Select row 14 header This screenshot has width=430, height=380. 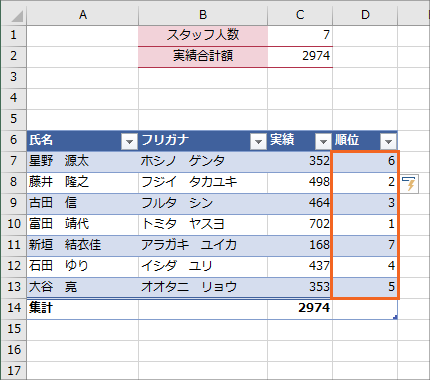pos(14,307)
